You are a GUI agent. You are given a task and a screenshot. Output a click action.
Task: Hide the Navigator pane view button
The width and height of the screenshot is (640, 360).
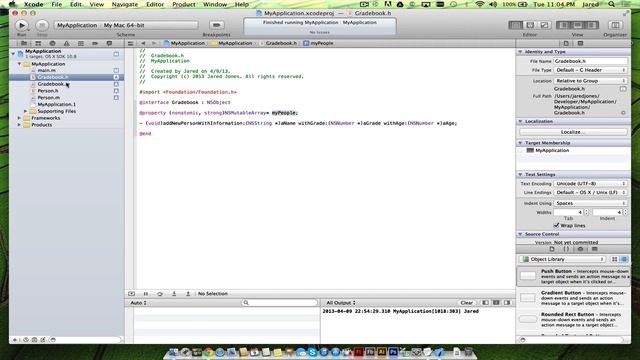click(x=564, y=25)
